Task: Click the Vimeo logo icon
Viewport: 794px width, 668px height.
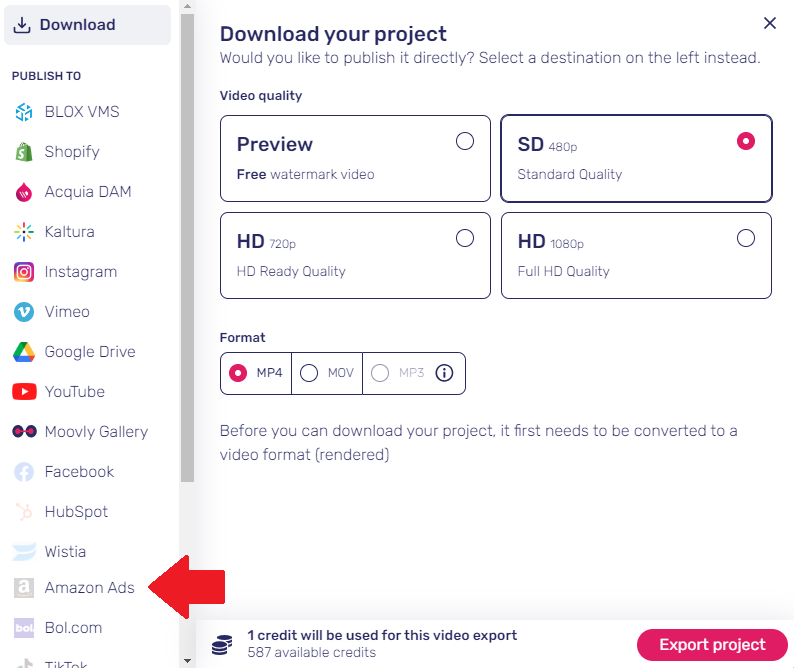Action: 24,312
